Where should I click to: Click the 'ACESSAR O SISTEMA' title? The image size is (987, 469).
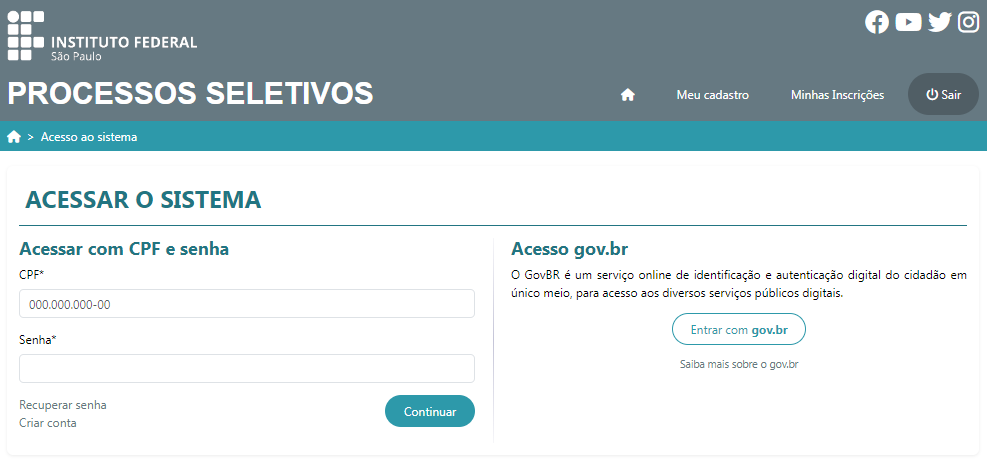tap(143, 200)
